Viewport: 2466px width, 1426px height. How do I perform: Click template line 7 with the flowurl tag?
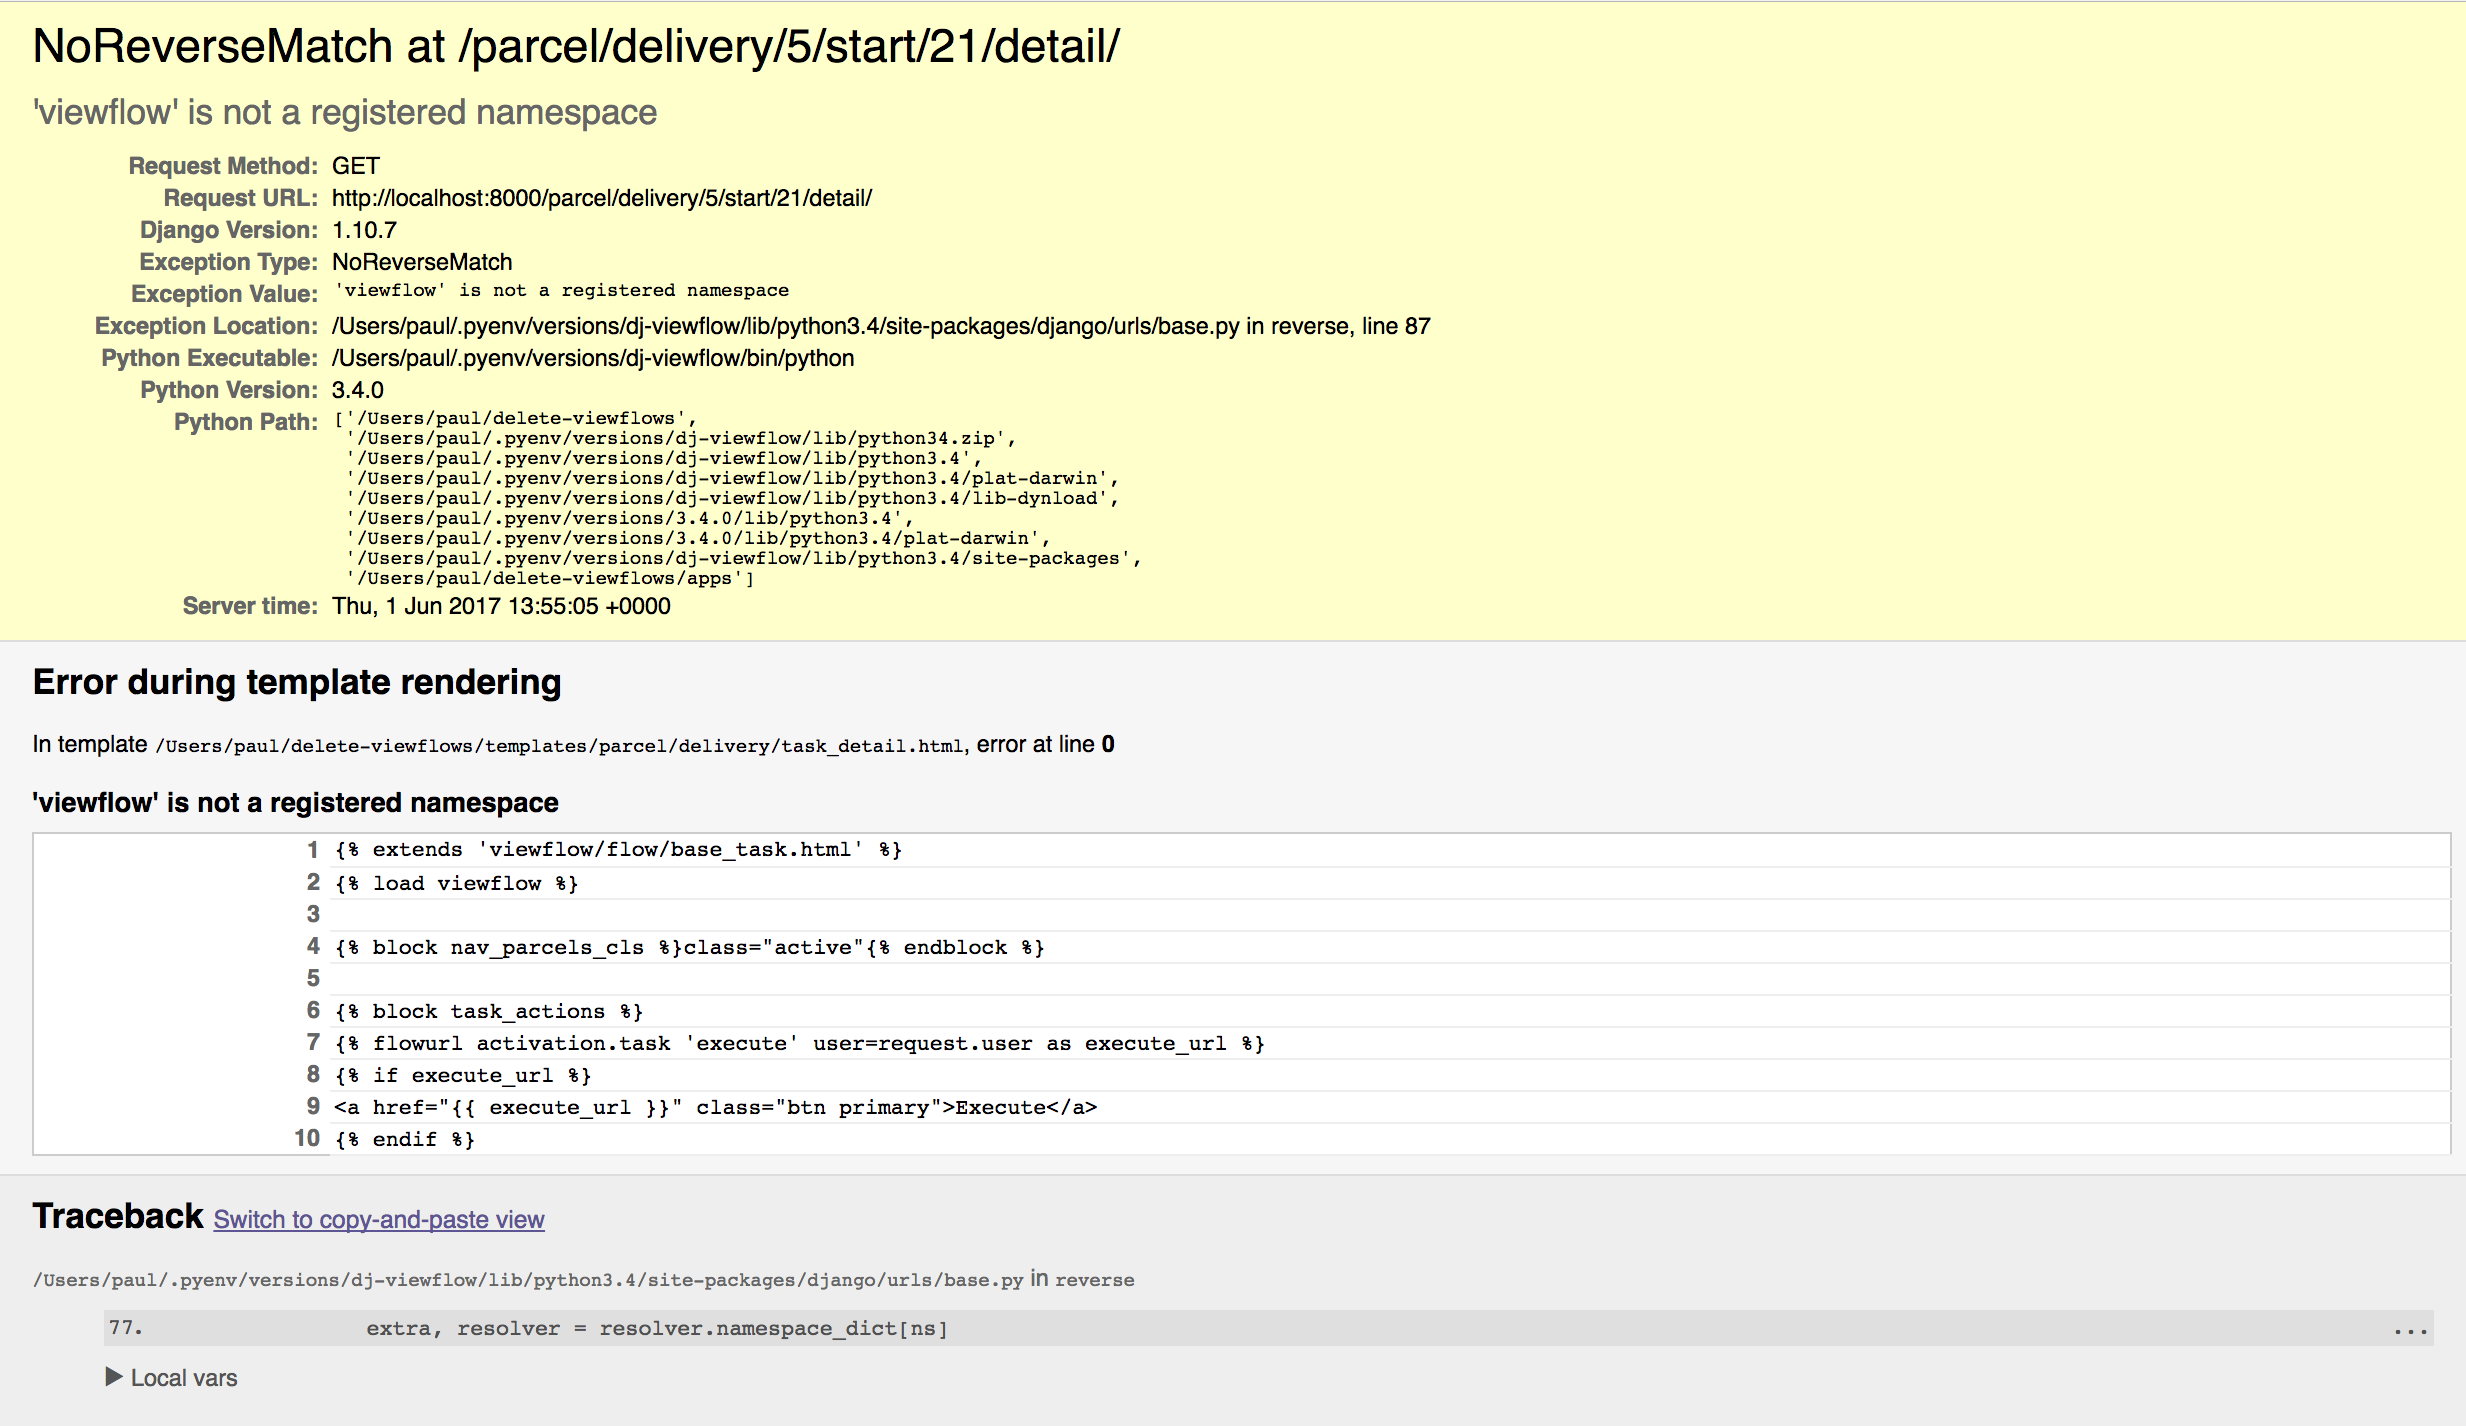(798, 1044)
